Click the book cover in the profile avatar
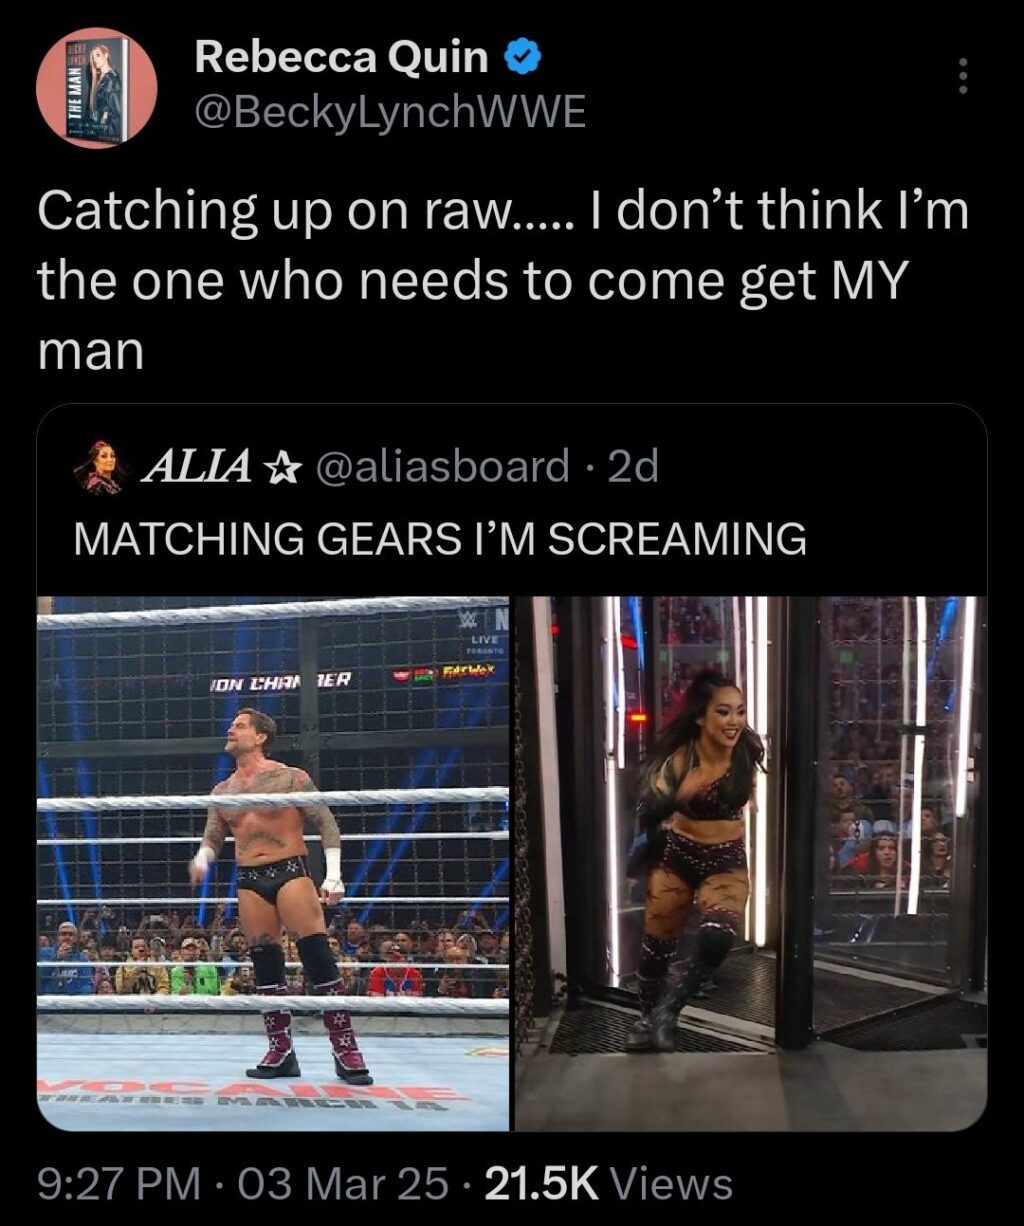1024x1226 pixels. tap(97, 90)
